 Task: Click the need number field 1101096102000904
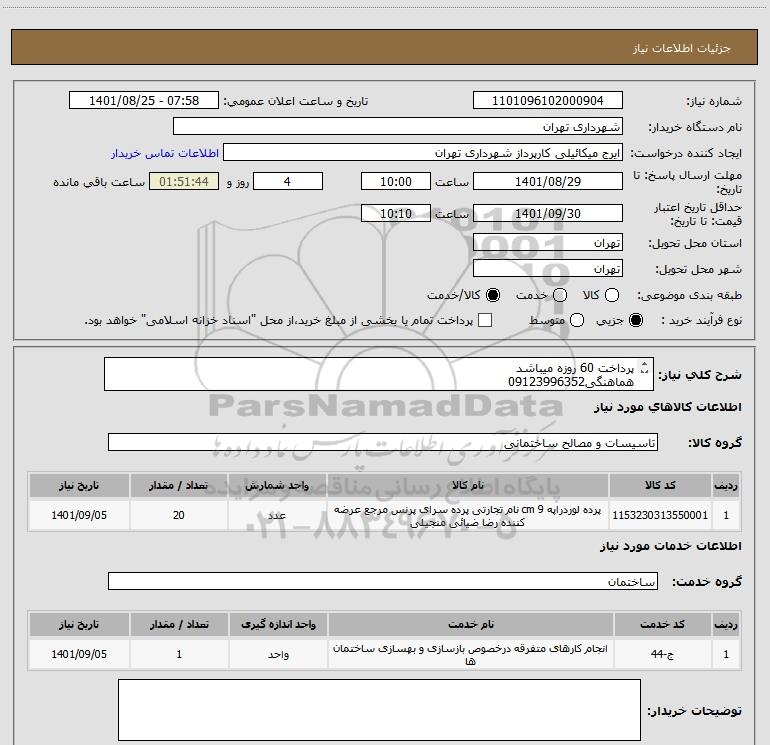click(548, 101)
